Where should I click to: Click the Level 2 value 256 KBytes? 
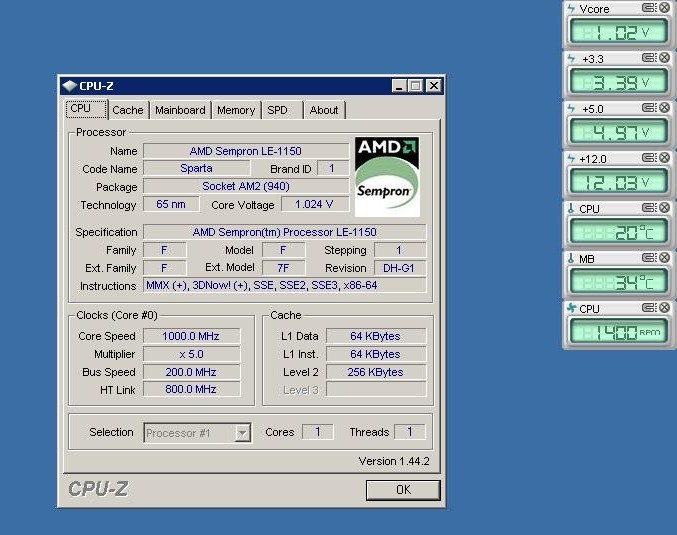[376, 372]
